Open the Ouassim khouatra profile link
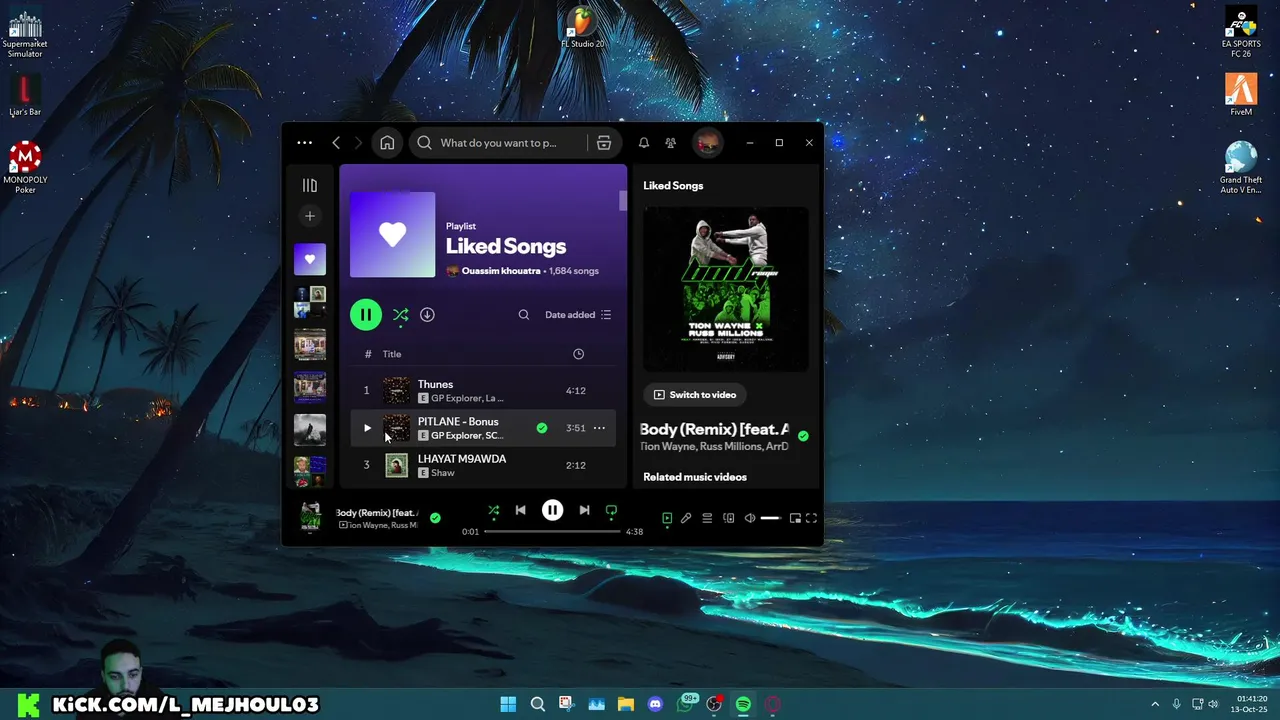The width and height of the screenshot is (1280, 720). tap(501, 271)
